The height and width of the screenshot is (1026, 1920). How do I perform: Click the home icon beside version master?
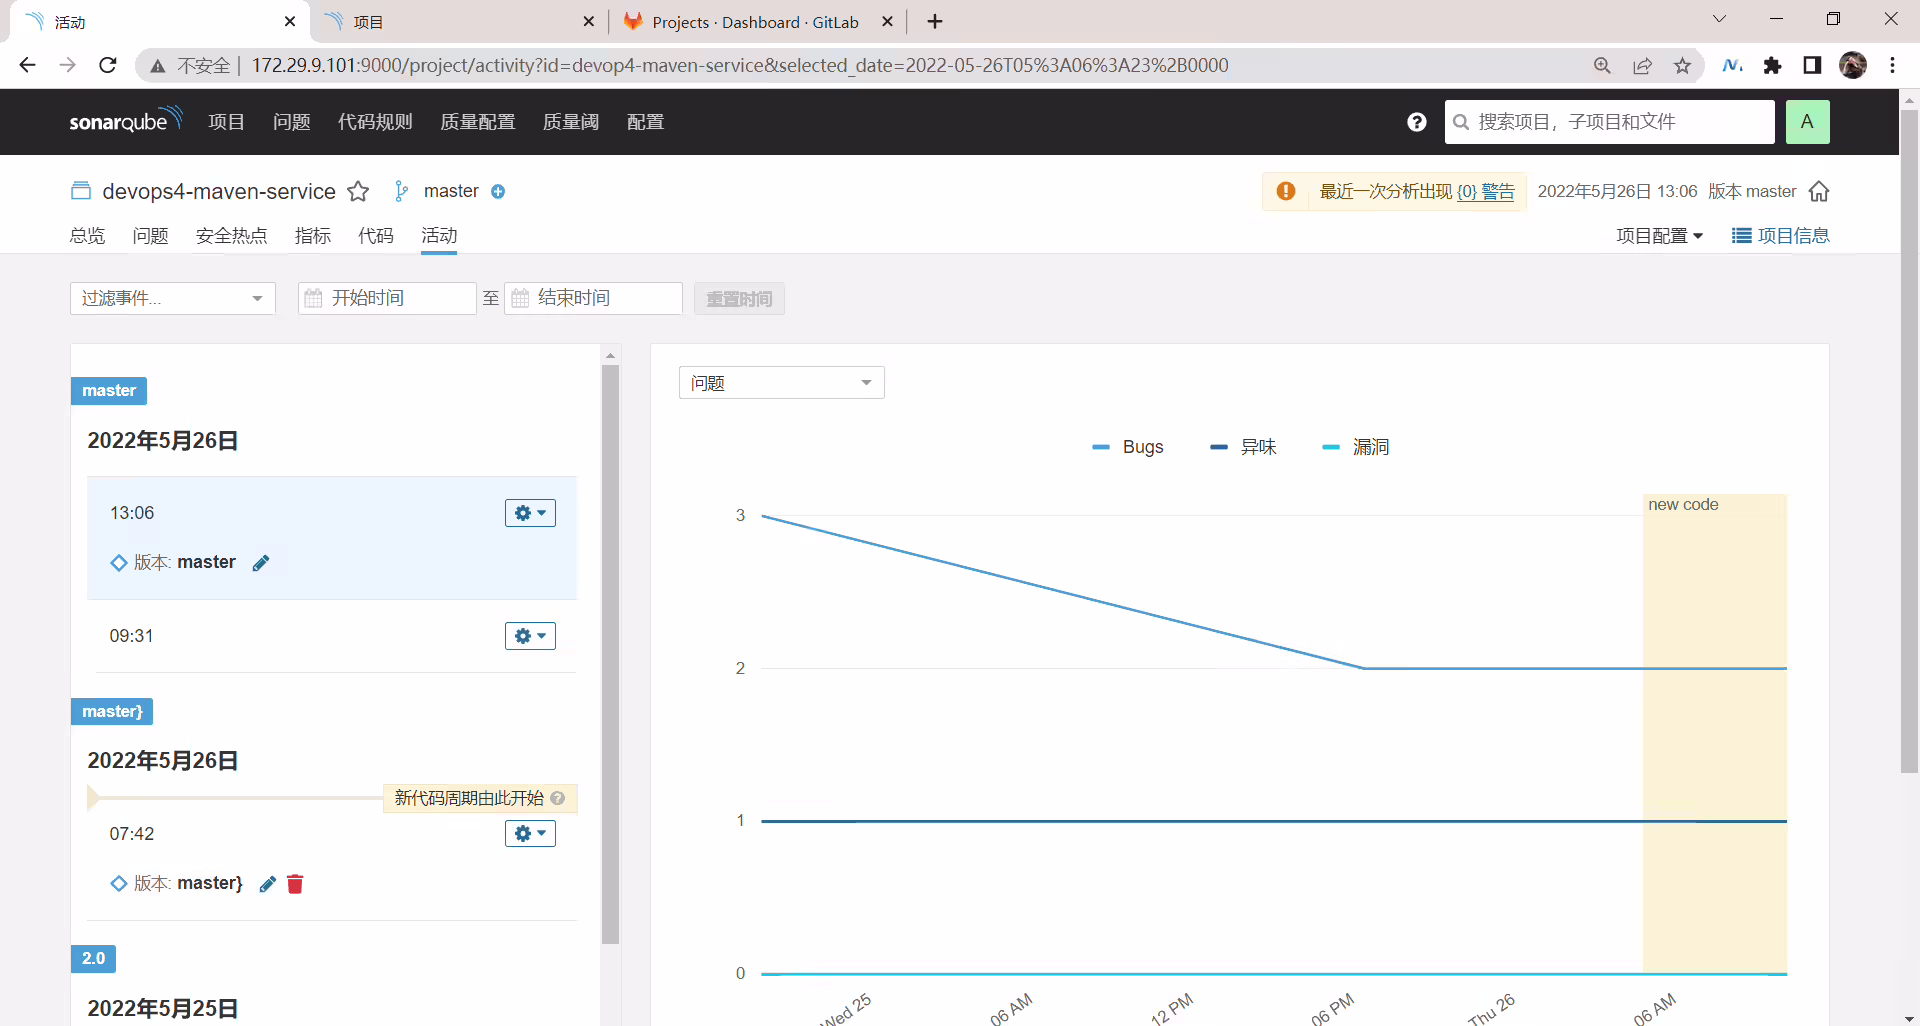tap(1819, 191)
